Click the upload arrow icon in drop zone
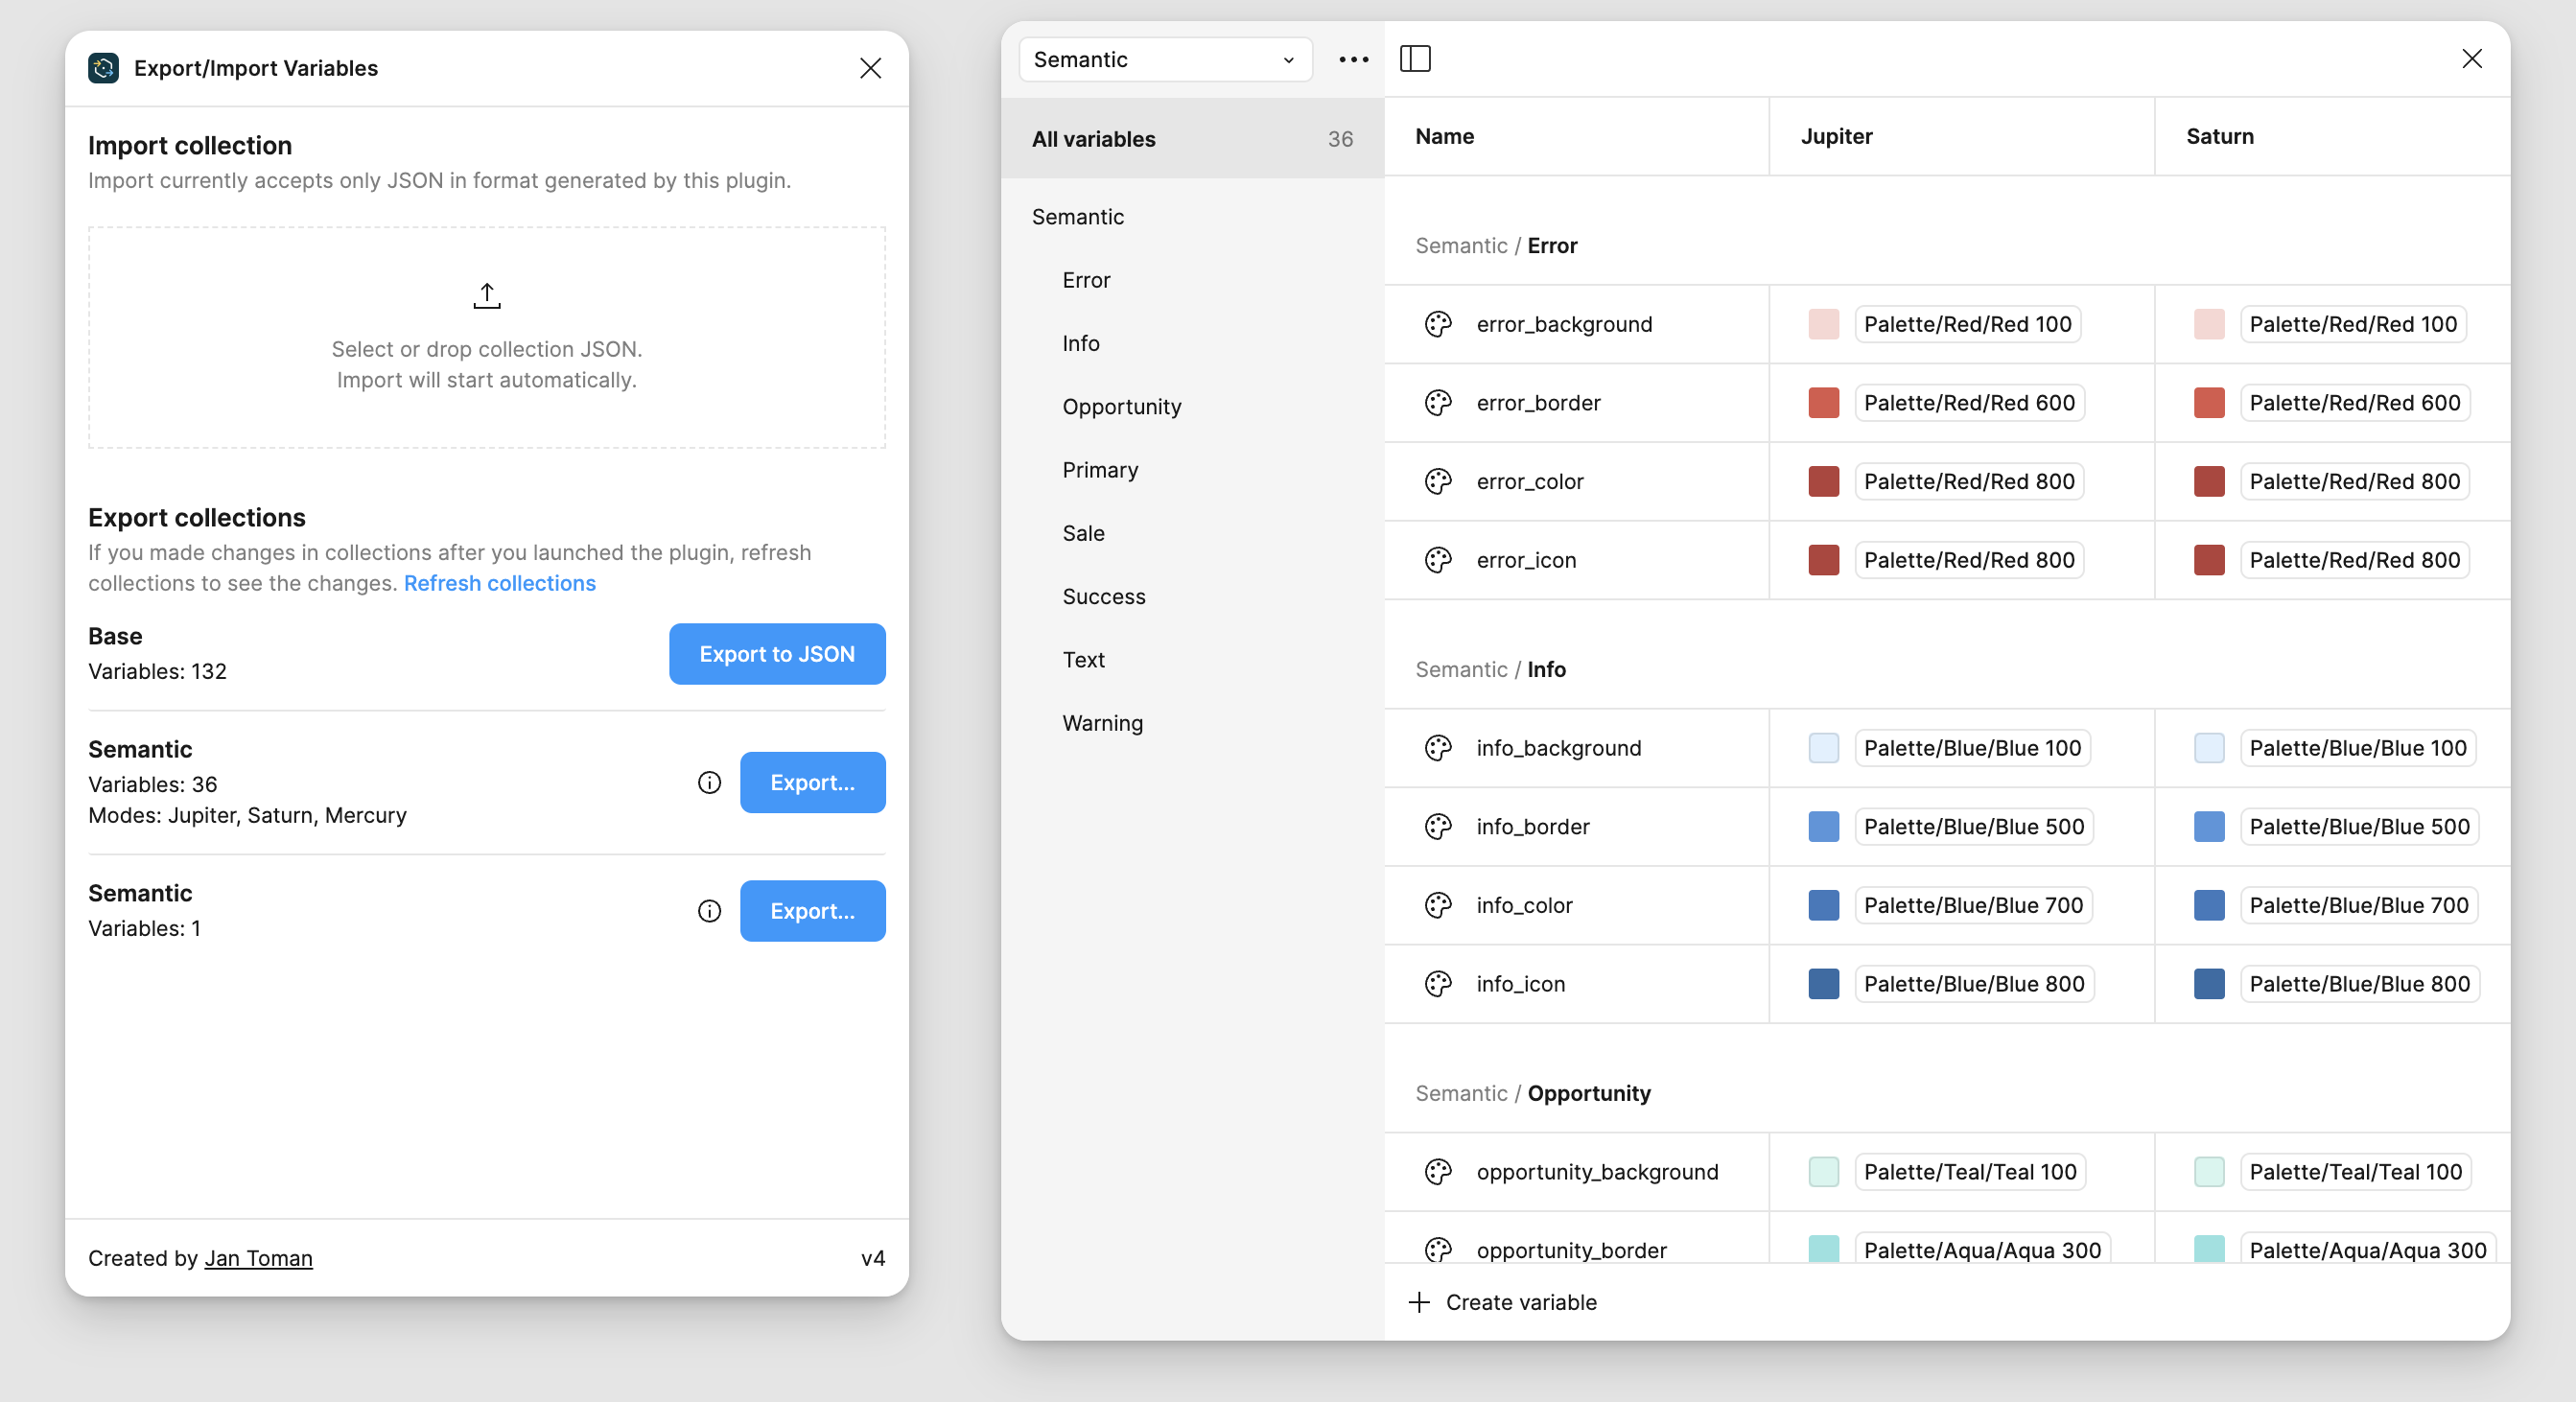Viewport: 2576px width, 1402px height. 486,295
